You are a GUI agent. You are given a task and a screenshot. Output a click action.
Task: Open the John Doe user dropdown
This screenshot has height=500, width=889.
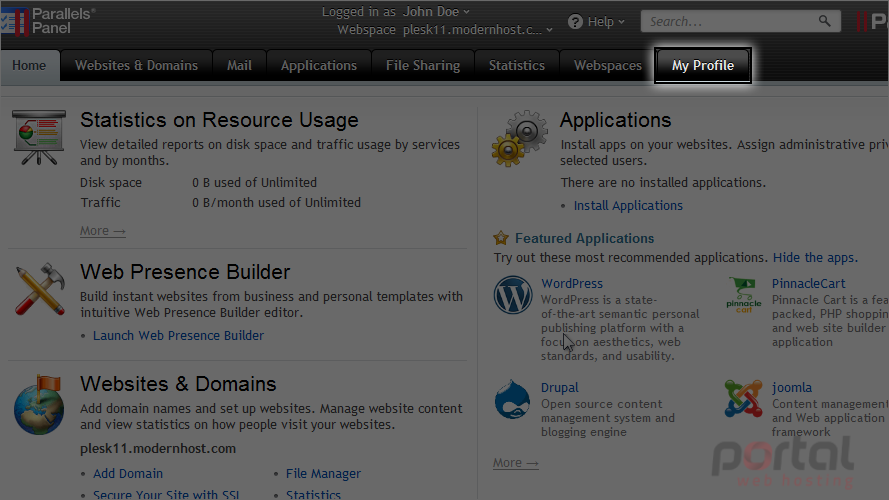click(x=435, y=11)
